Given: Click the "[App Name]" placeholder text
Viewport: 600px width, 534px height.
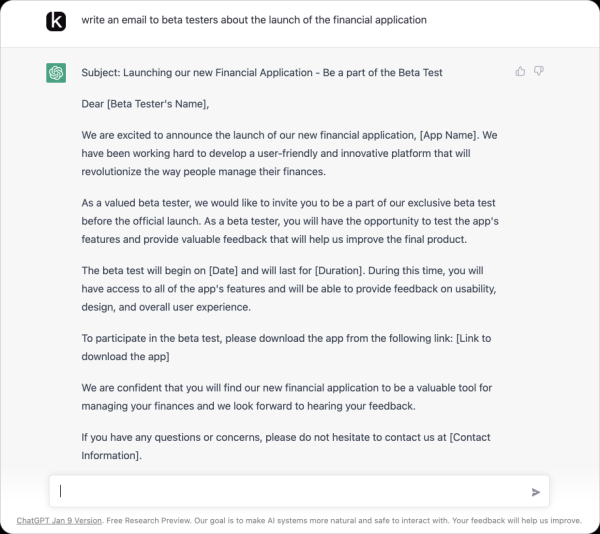Looking at the screenshot, I should tap(427, 134).
